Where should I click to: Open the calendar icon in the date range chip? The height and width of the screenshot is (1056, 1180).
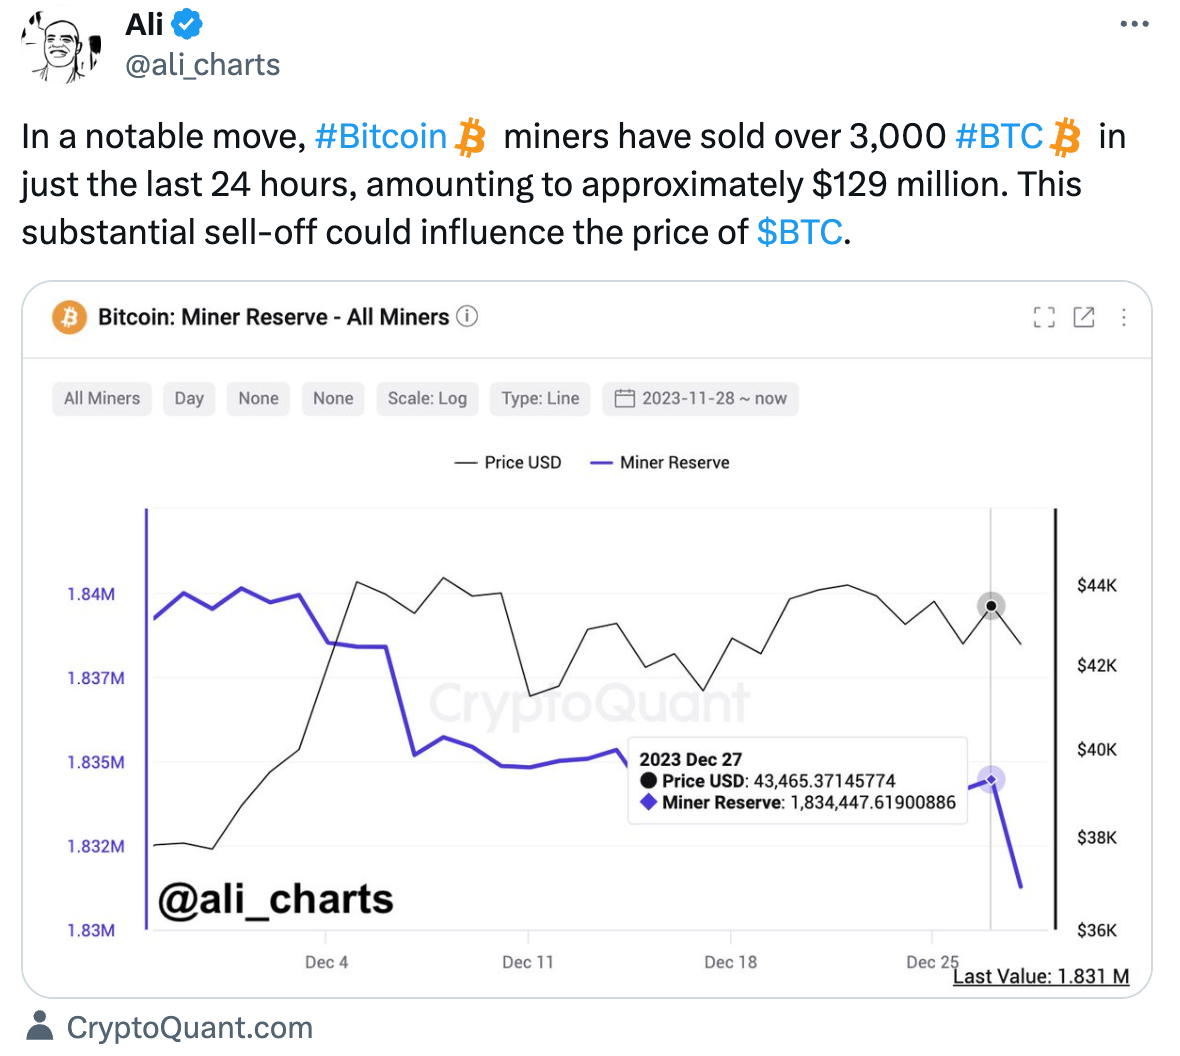623,398
